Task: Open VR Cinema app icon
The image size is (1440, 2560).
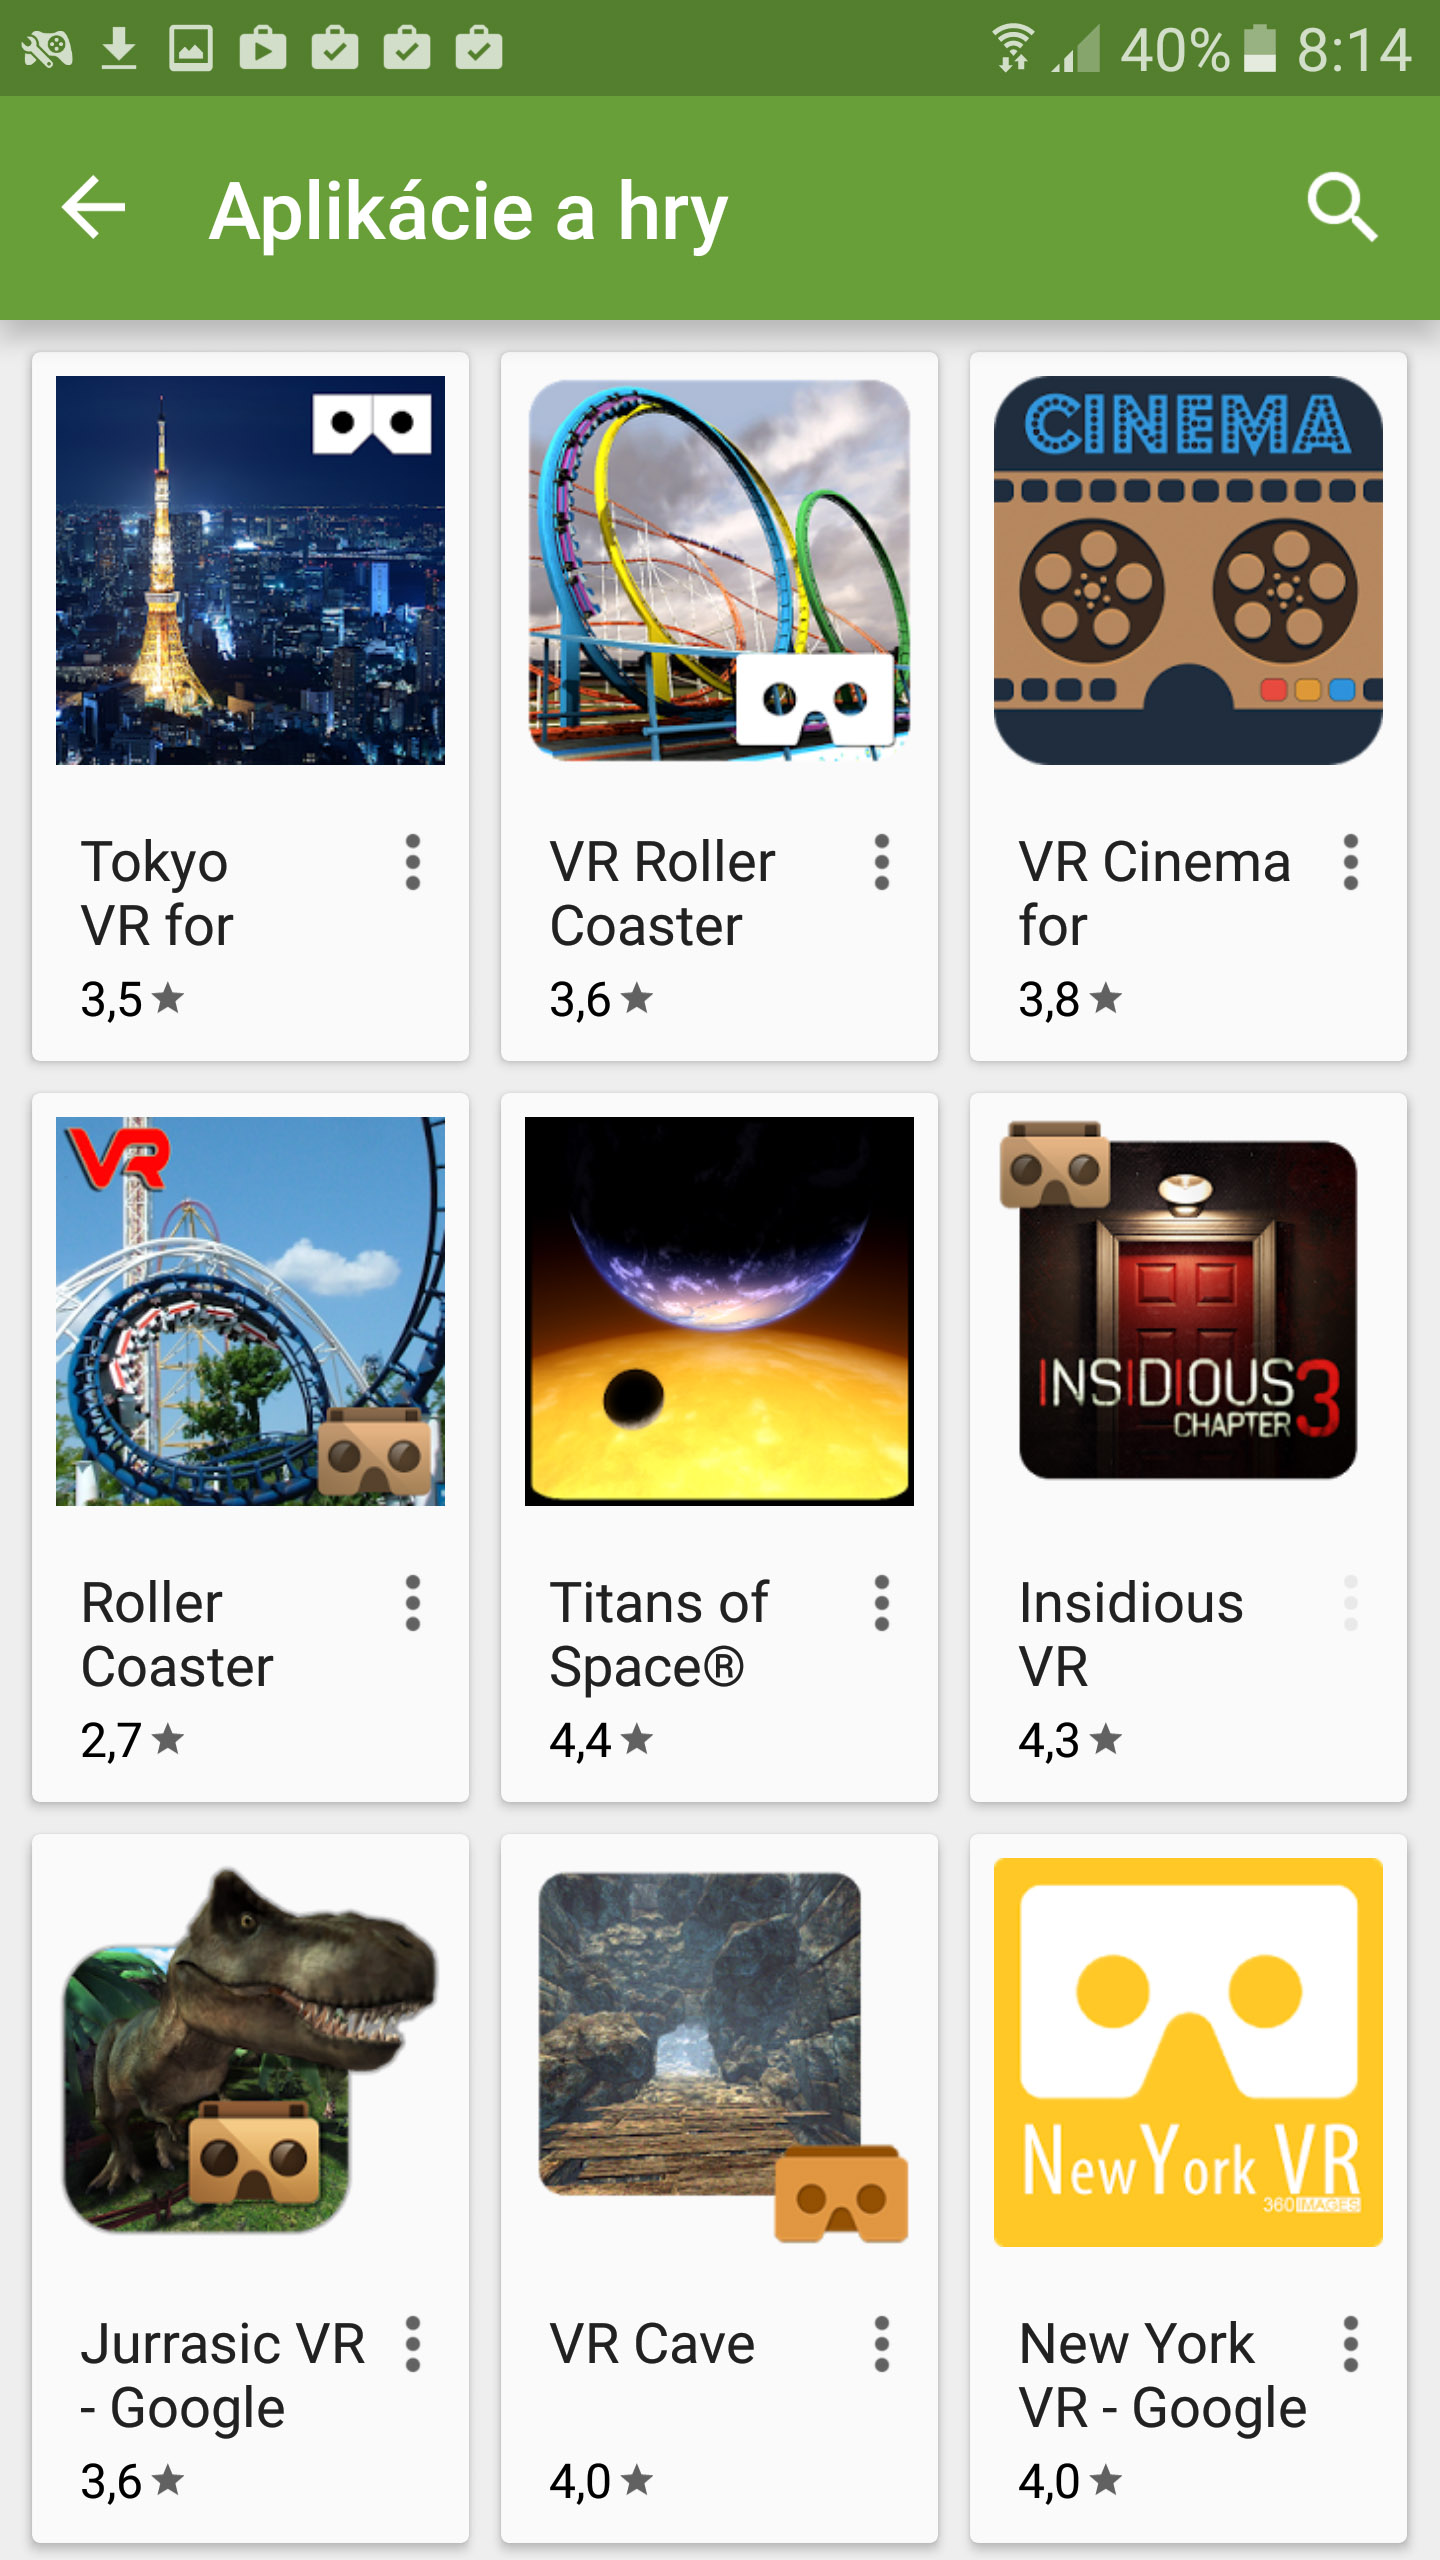Action: [x=1188, y=570]
